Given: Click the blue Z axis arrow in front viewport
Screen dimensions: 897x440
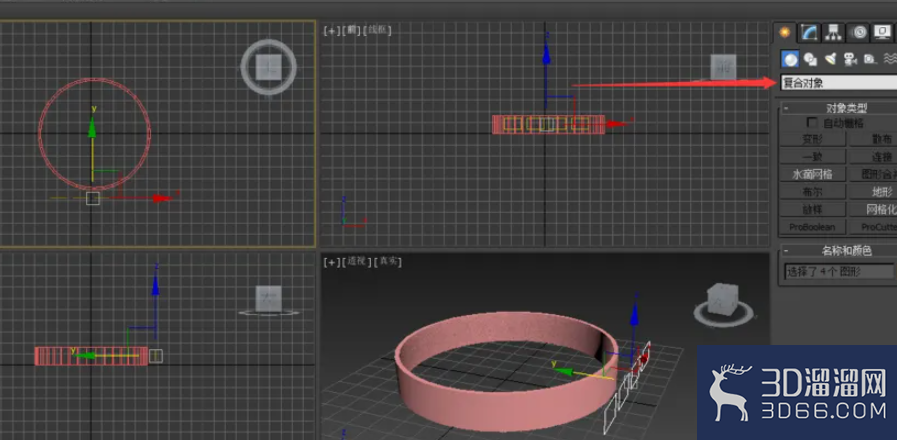Looking at the screenshot, I should pyautogui.click(x=546, y=54).
